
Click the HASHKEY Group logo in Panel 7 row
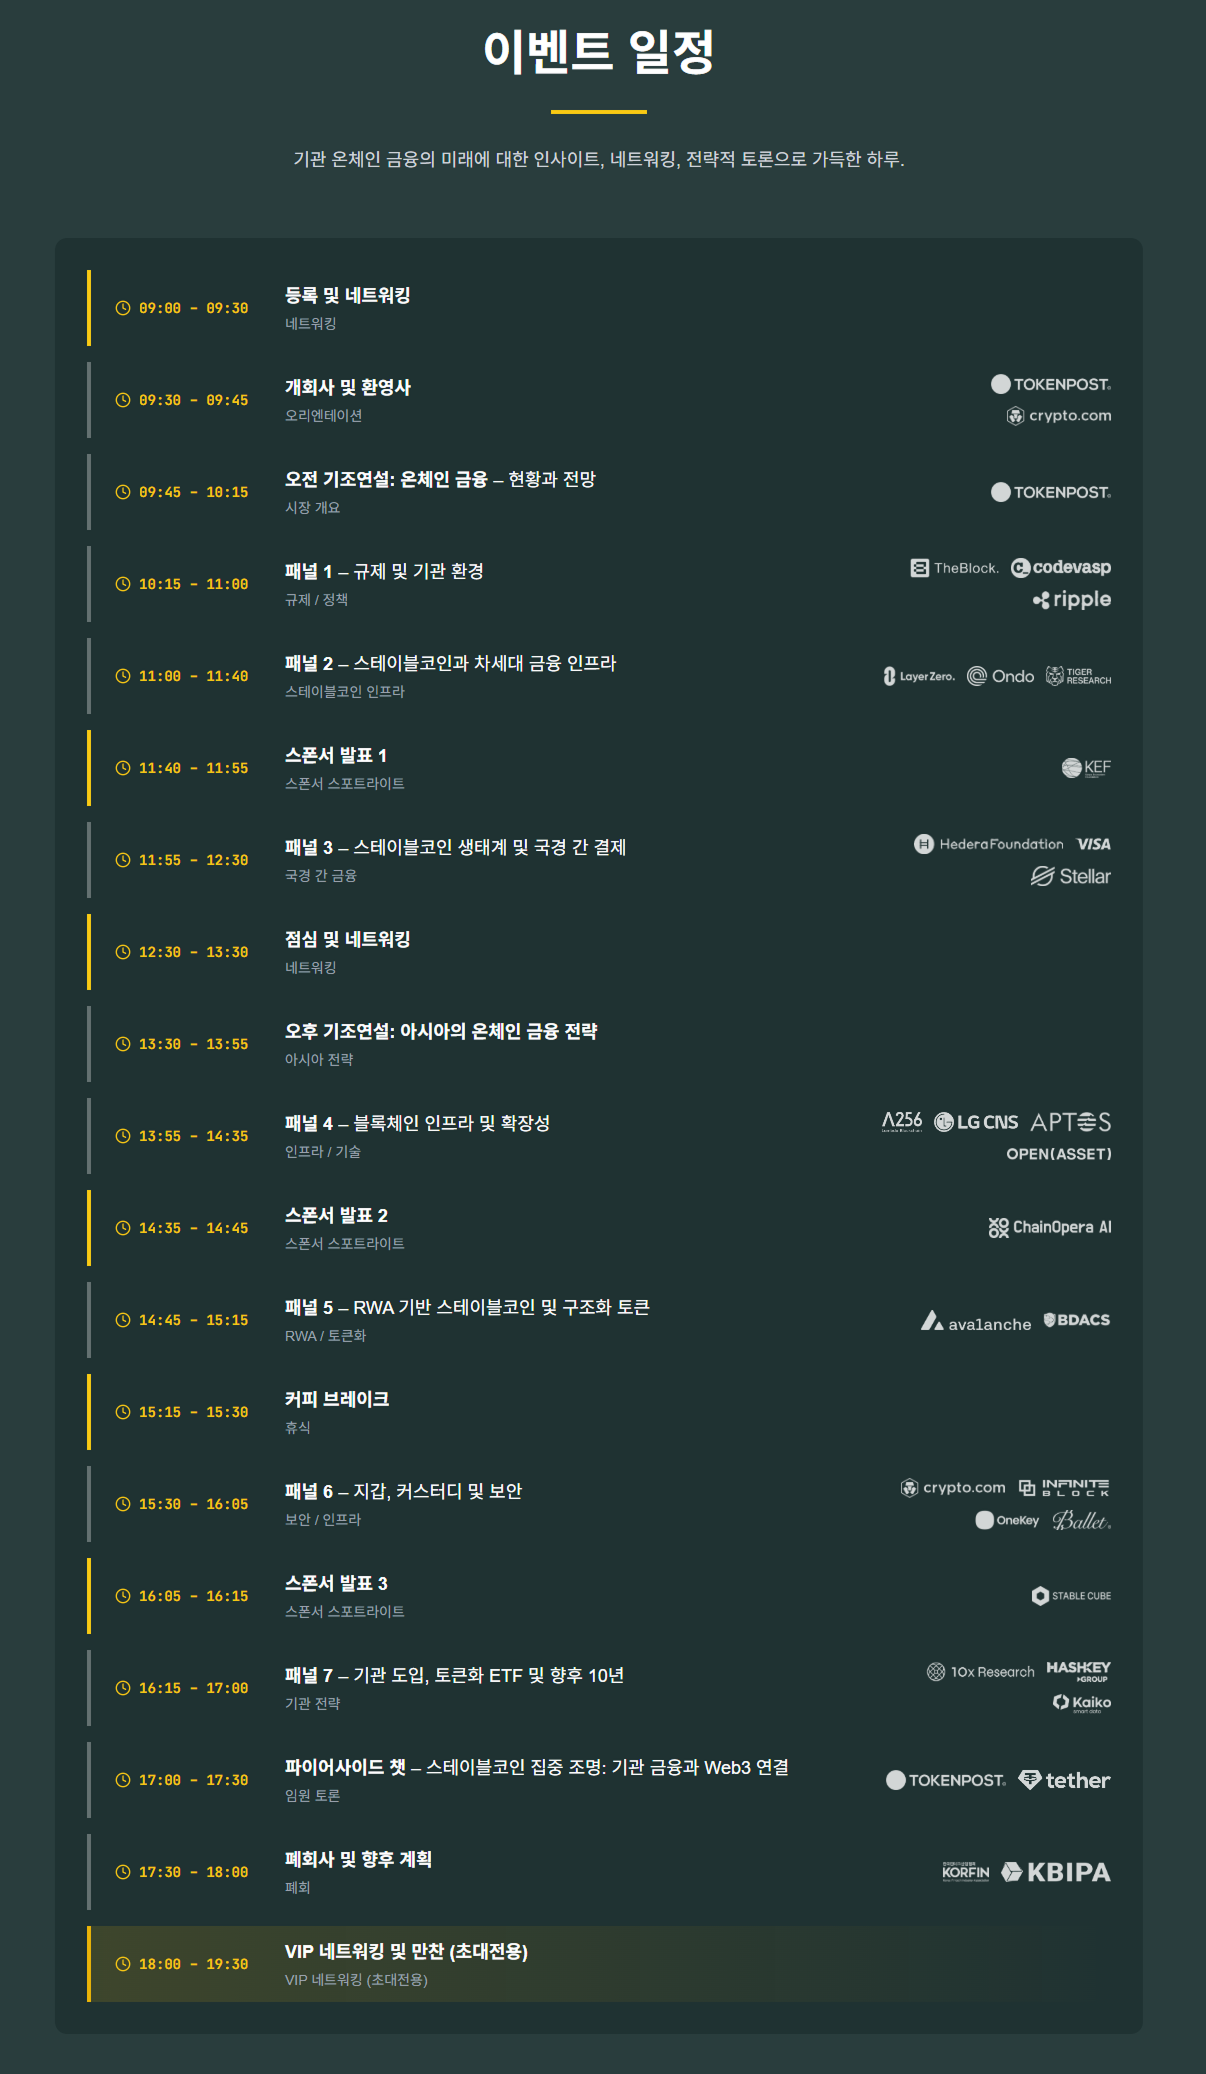1079,1671
